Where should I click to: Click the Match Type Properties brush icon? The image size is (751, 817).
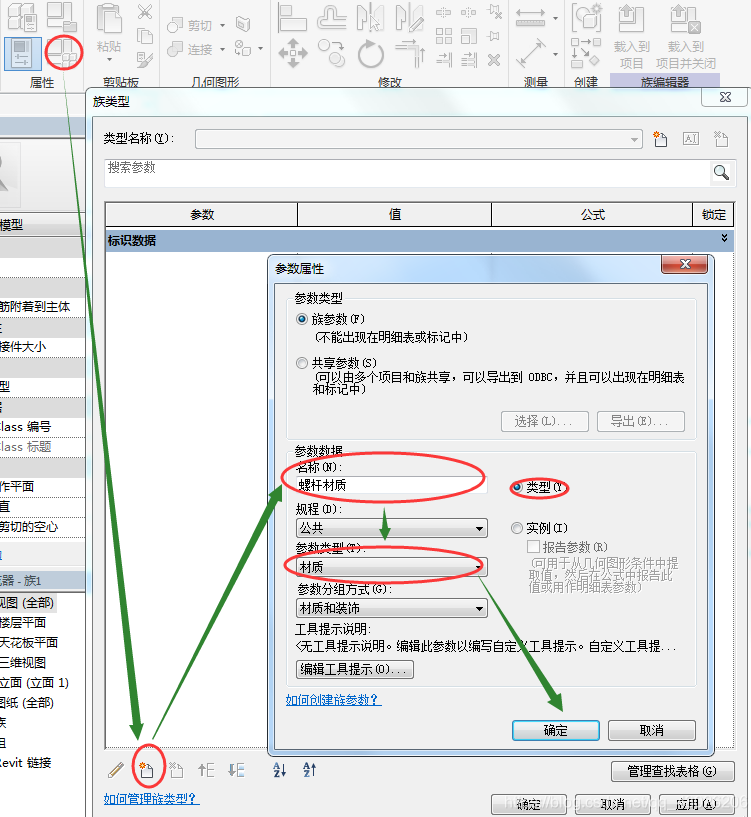click(x=144, y=59)
